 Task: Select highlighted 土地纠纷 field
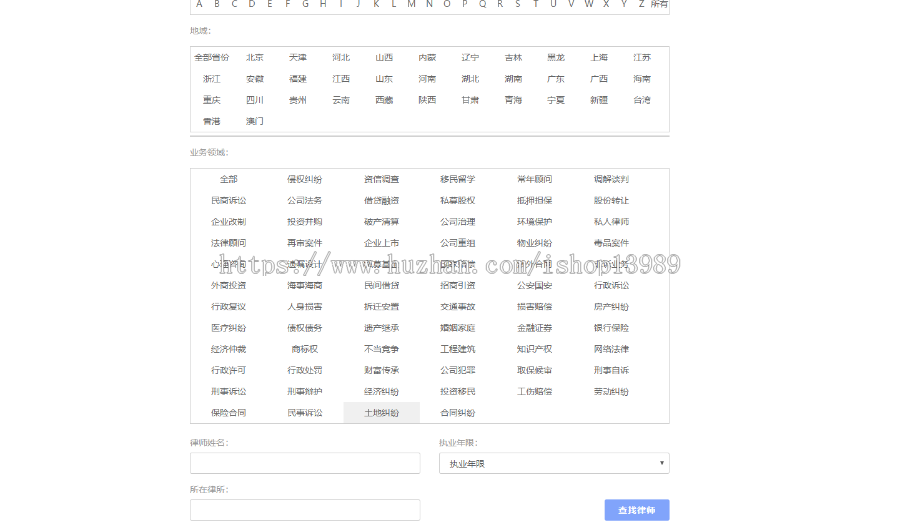(x=381, y=413)
